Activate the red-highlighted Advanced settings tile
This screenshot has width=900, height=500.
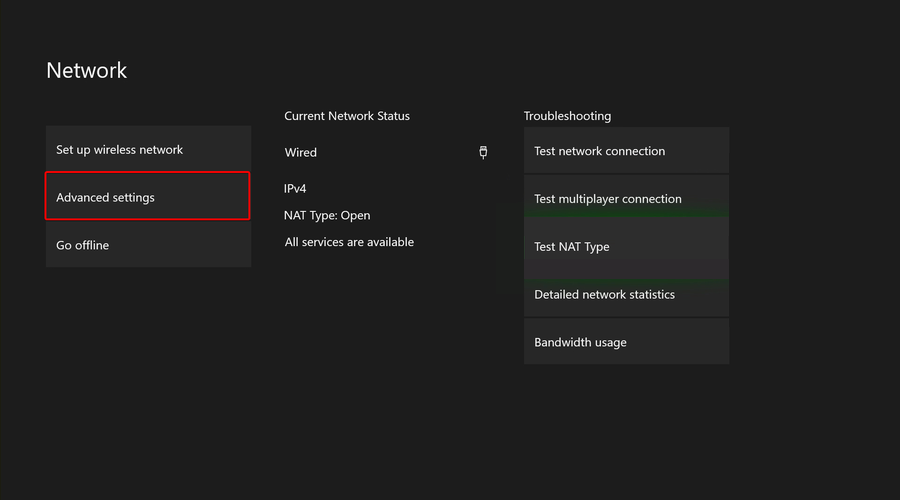click(x=148, y=196)
